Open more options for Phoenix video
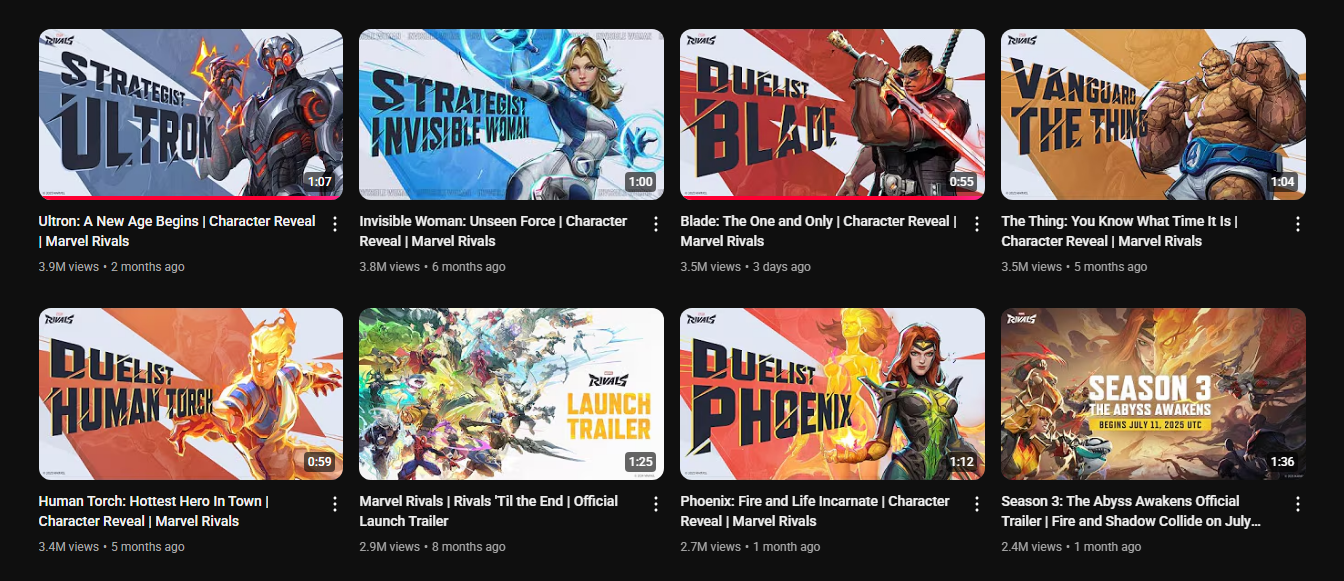This screenshot has height=581, width=1344. (977, 504)
